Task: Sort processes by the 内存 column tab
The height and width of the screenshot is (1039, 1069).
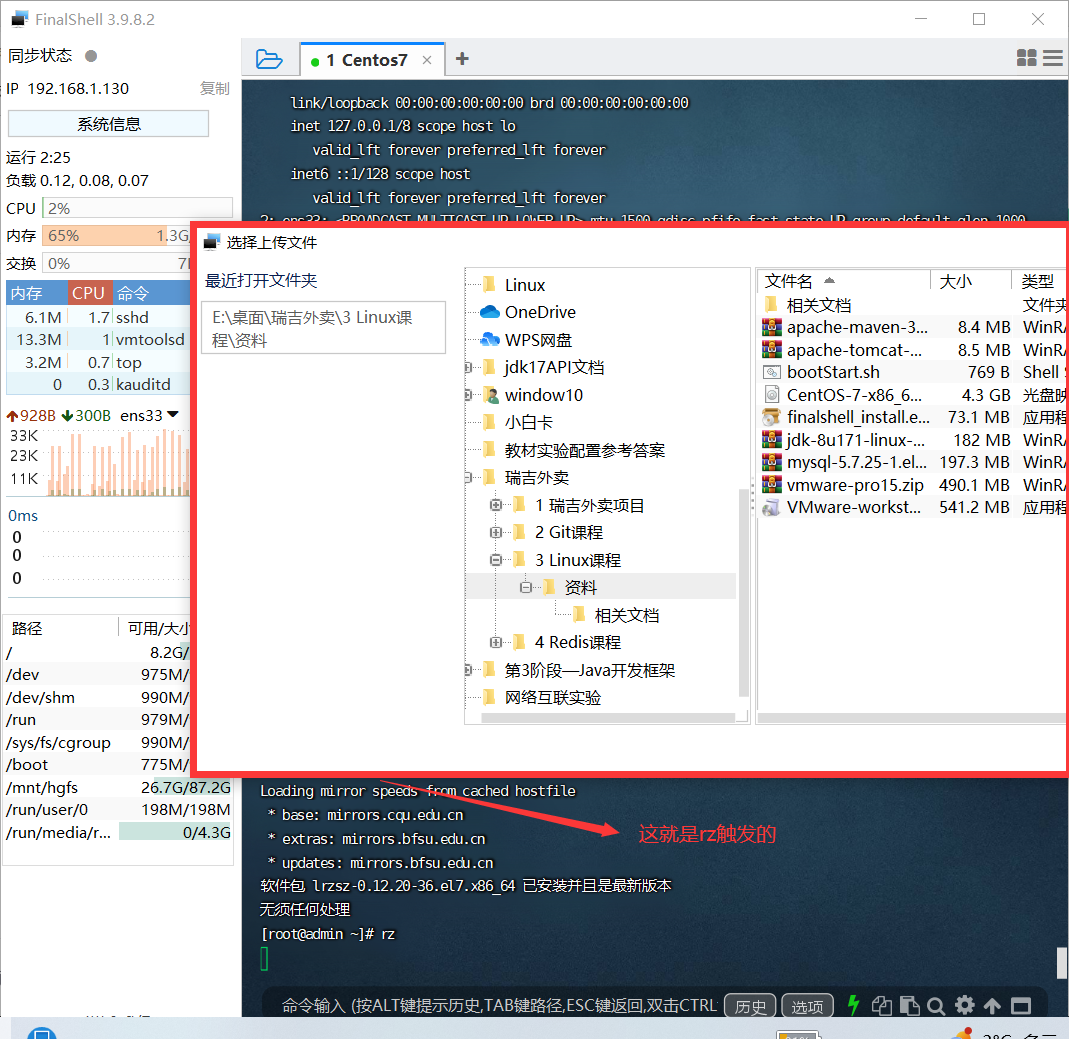Action: pyautogui.click(x=37, y=293)
